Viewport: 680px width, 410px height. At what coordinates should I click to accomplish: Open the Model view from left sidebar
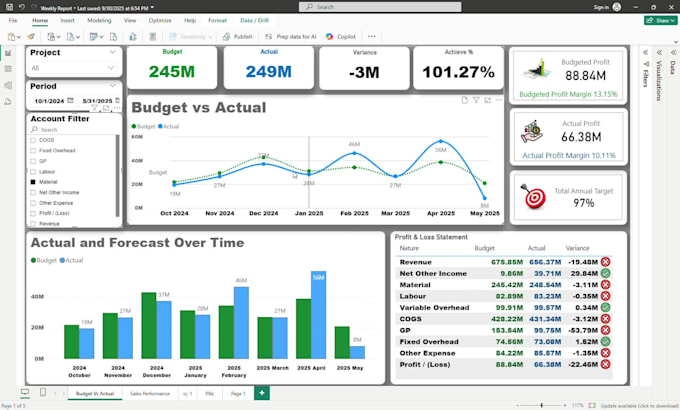pyautogui.click(x=8, y=85)
